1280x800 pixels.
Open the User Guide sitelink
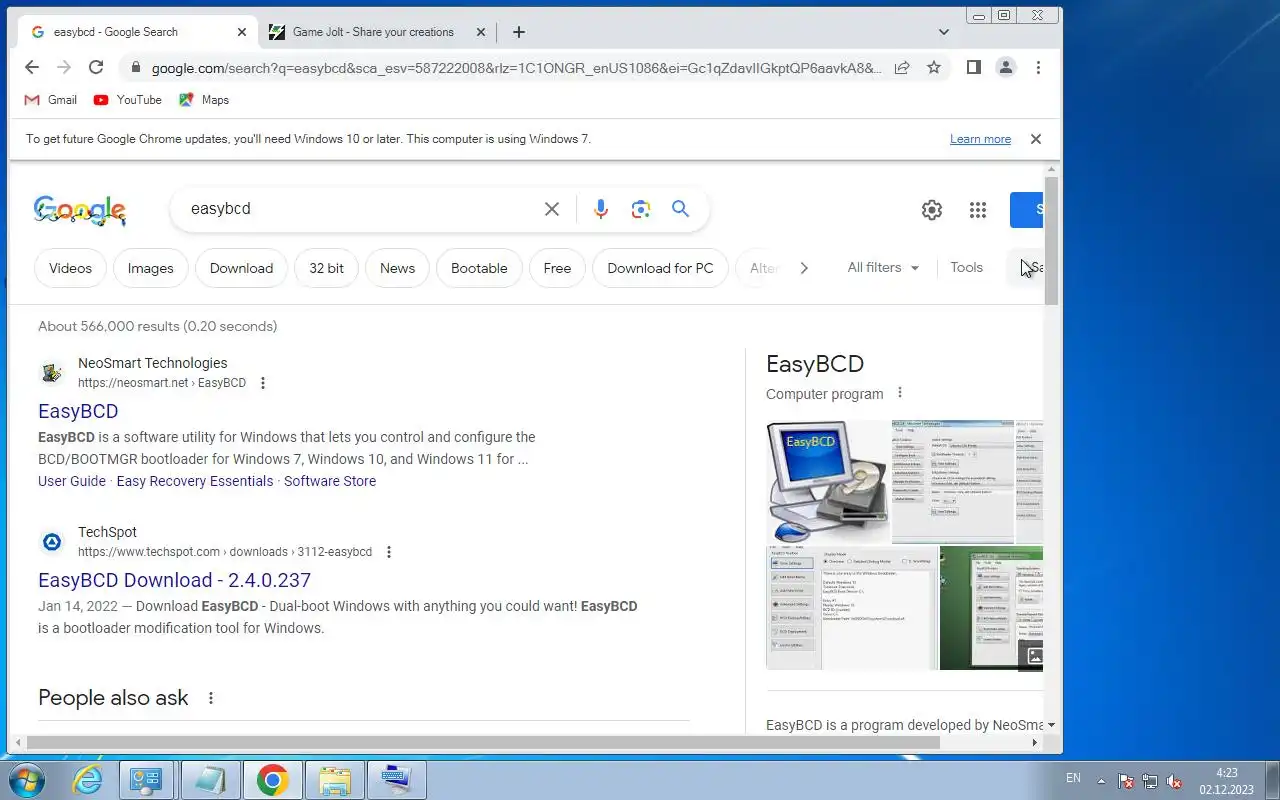[72, 481]
